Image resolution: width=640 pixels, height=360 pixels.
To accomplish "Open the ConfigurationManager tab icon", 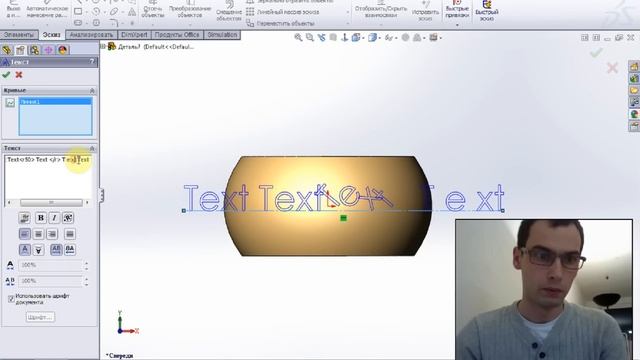I will (x=34, y=50).
